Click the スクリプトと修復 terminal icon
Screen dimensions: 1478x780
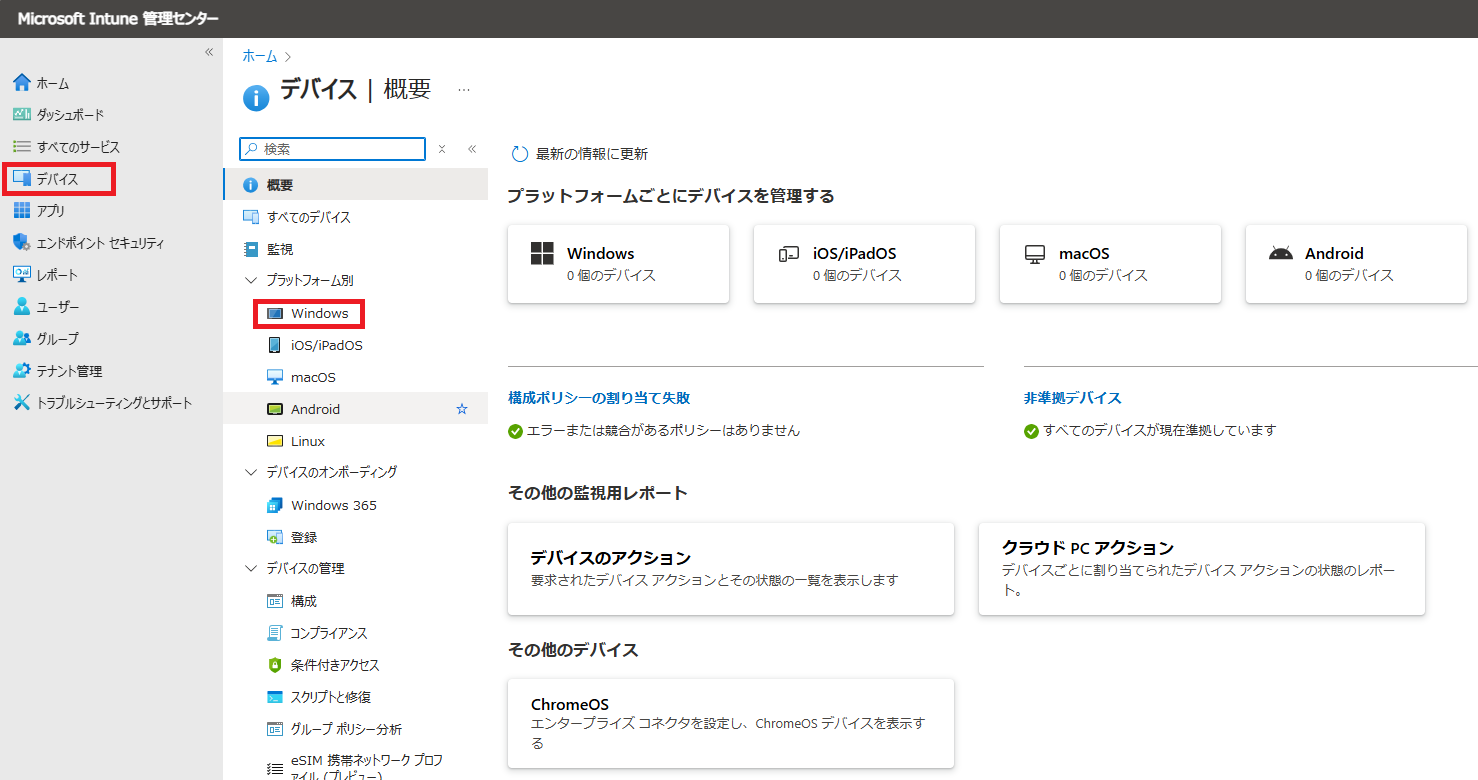pyautogui.click(x=275, y=697)
